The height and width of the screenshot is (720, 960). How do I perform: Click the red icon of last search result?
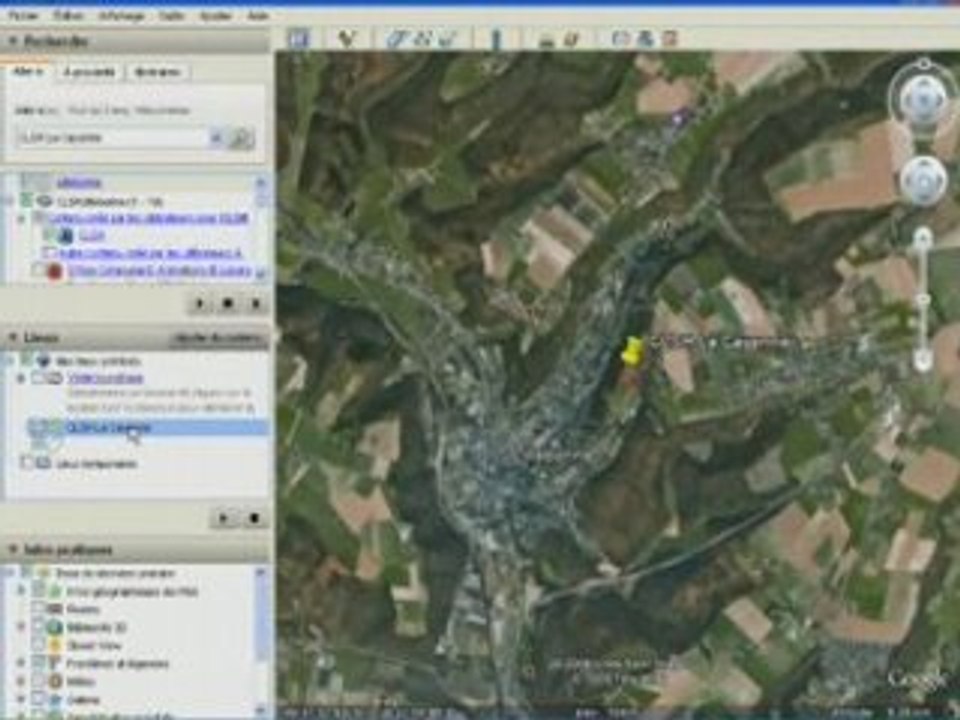54,271
